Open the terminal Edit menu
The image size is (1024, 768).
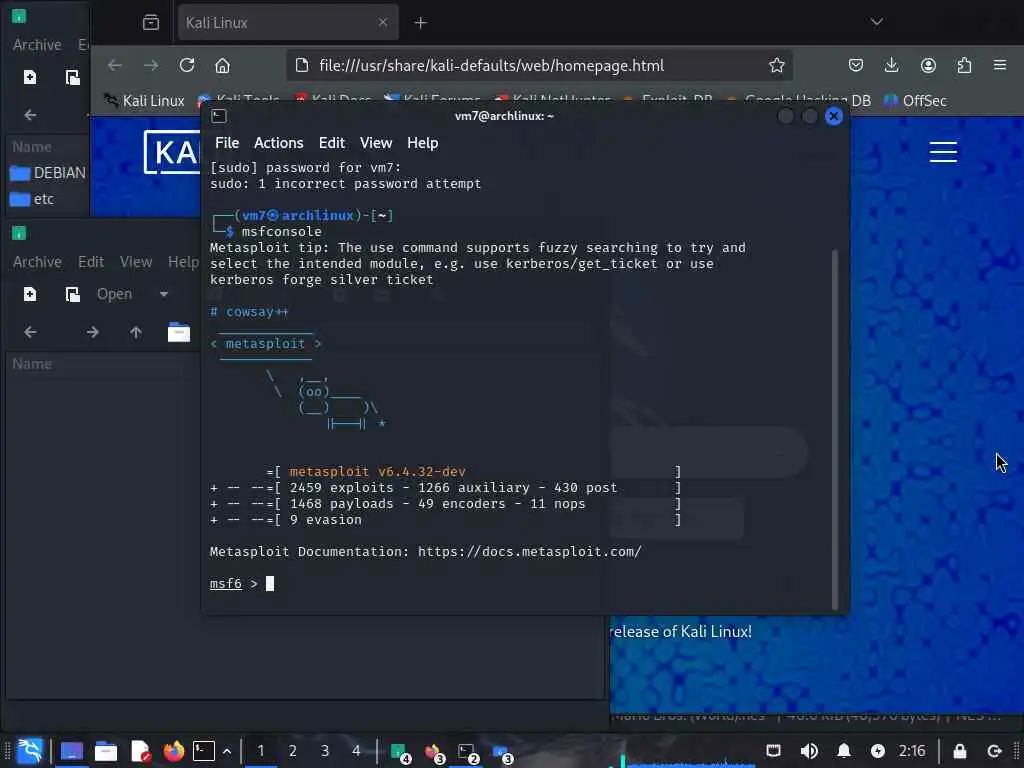click(x=332, y=143)
